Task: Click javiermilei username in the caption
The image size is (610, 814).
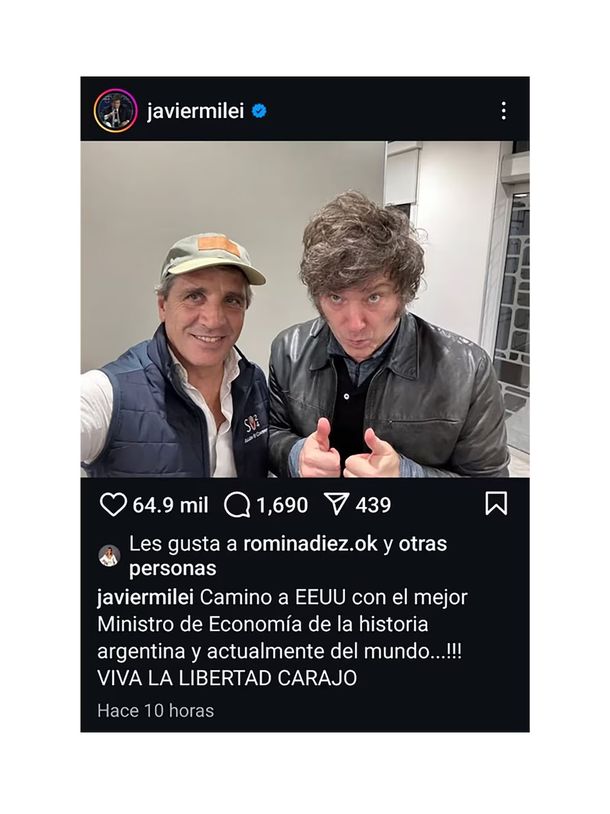Action: (145, 598)
